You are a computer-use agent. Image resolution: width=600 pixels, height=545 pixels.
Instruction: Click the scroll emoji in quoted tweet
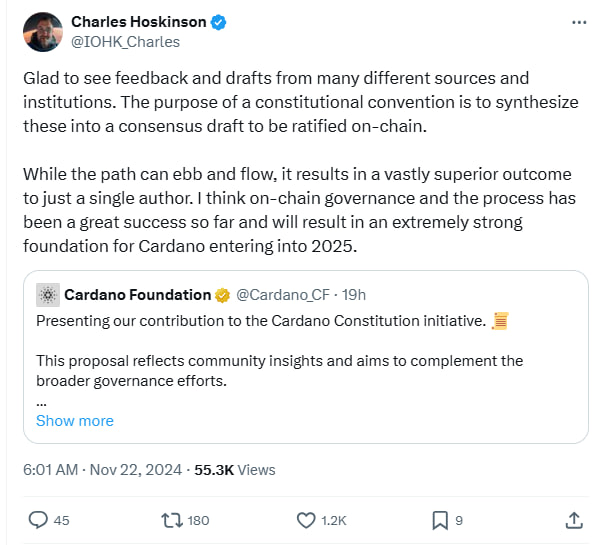click(500, 321)
